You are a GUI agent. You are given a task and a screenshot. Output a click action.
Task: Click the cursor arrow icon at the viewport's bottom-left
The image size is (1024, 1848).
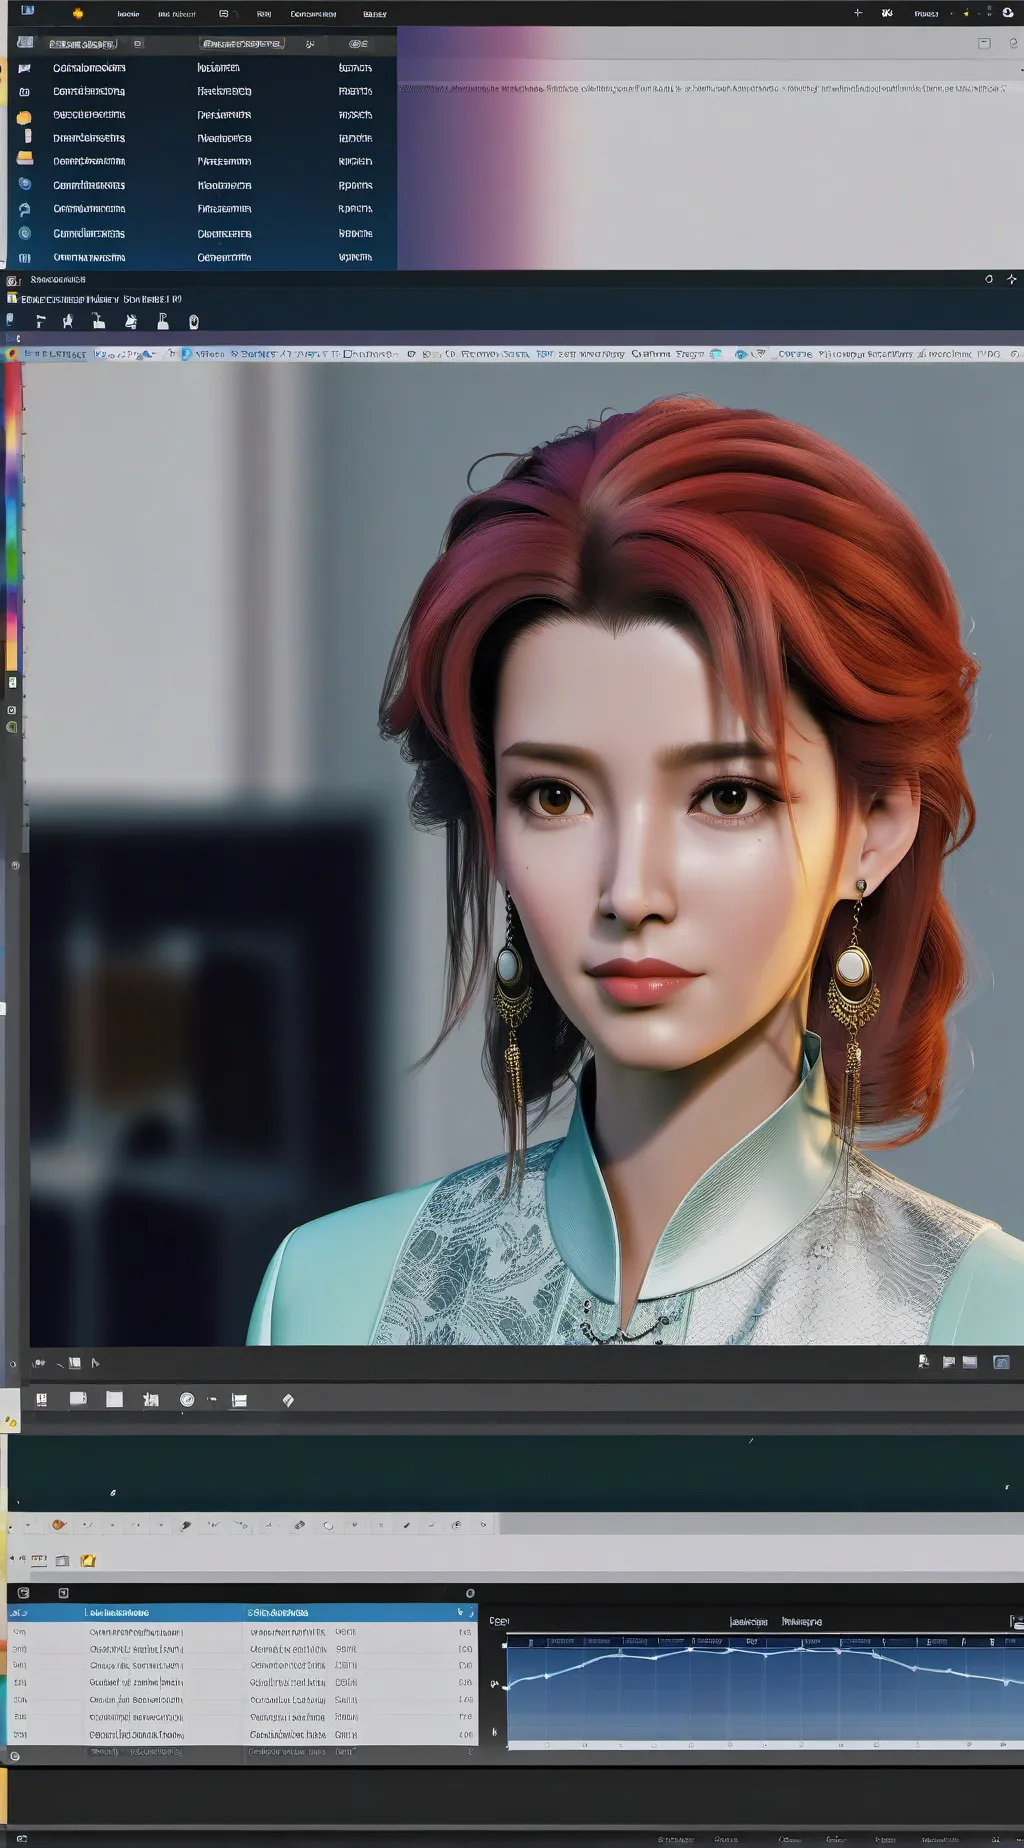(96, 1363)
